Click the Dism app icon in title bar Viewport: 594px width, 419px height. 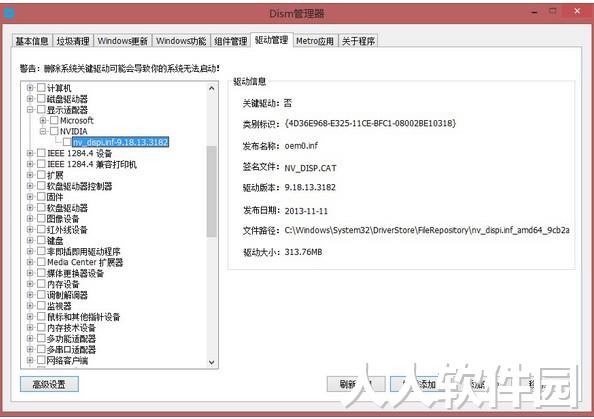(x=9, y=13)
